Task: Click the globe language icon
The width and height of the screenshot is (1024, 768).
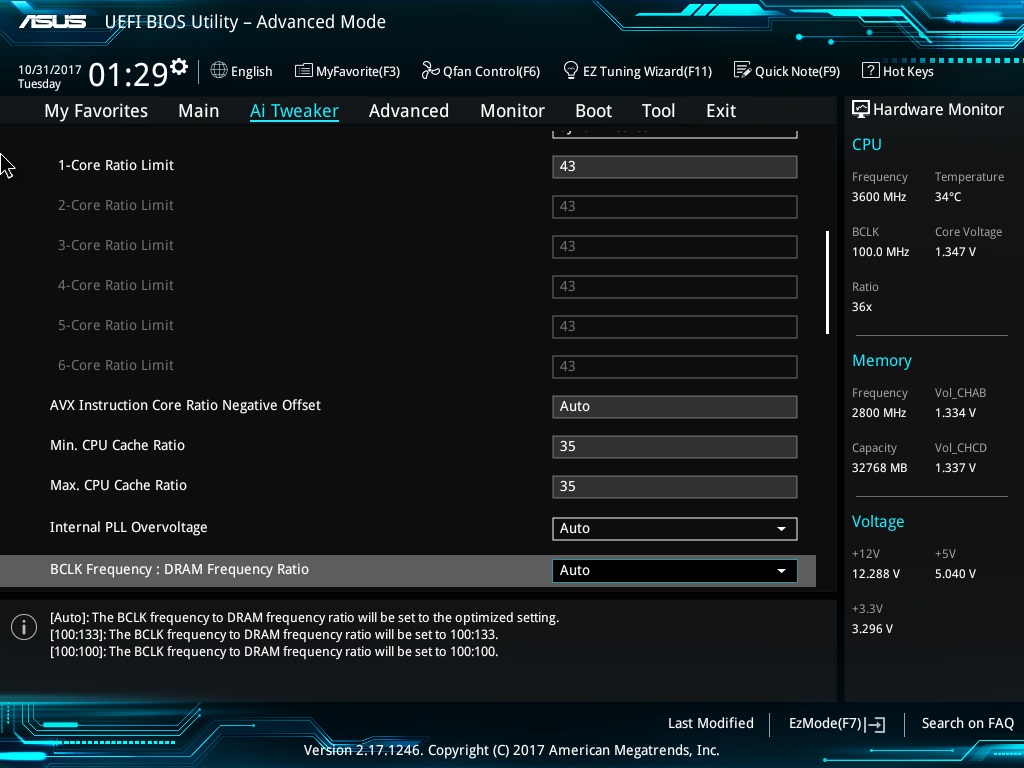Action: pyautogui.click(x=219, y=71)
